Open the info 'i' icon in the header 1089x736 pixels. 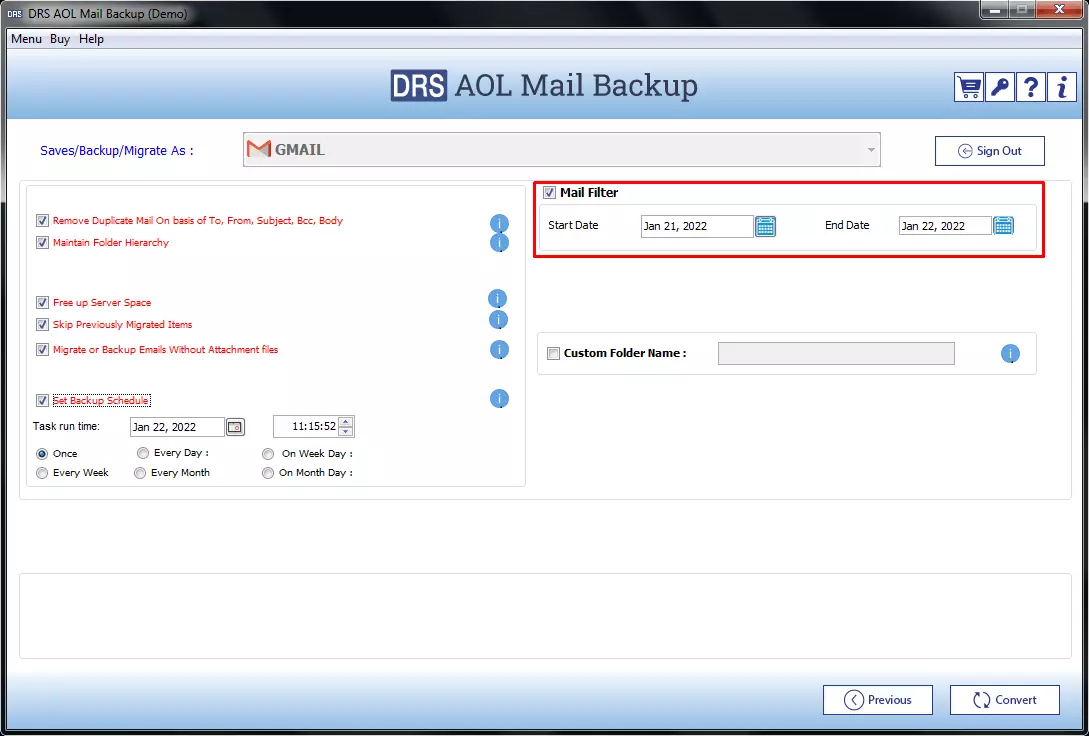(x=1061, y=87)
